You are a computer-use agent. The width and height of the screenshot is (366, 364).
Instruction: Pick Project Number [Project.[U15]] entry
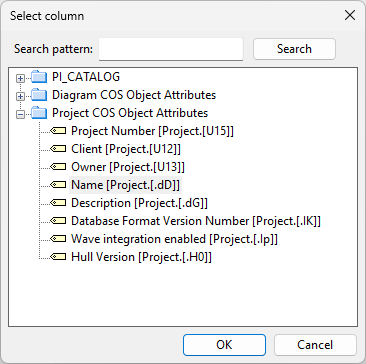click(x=152, y=131)
